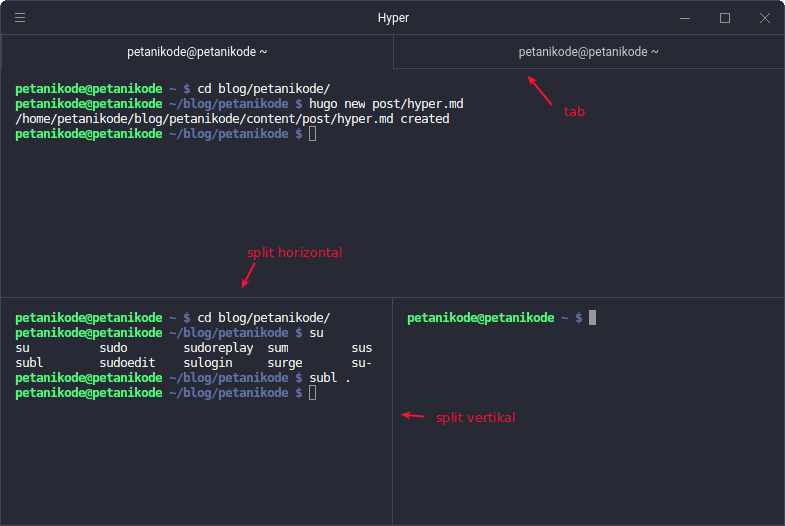Click the 'Hyper' window title

[393, 18]
